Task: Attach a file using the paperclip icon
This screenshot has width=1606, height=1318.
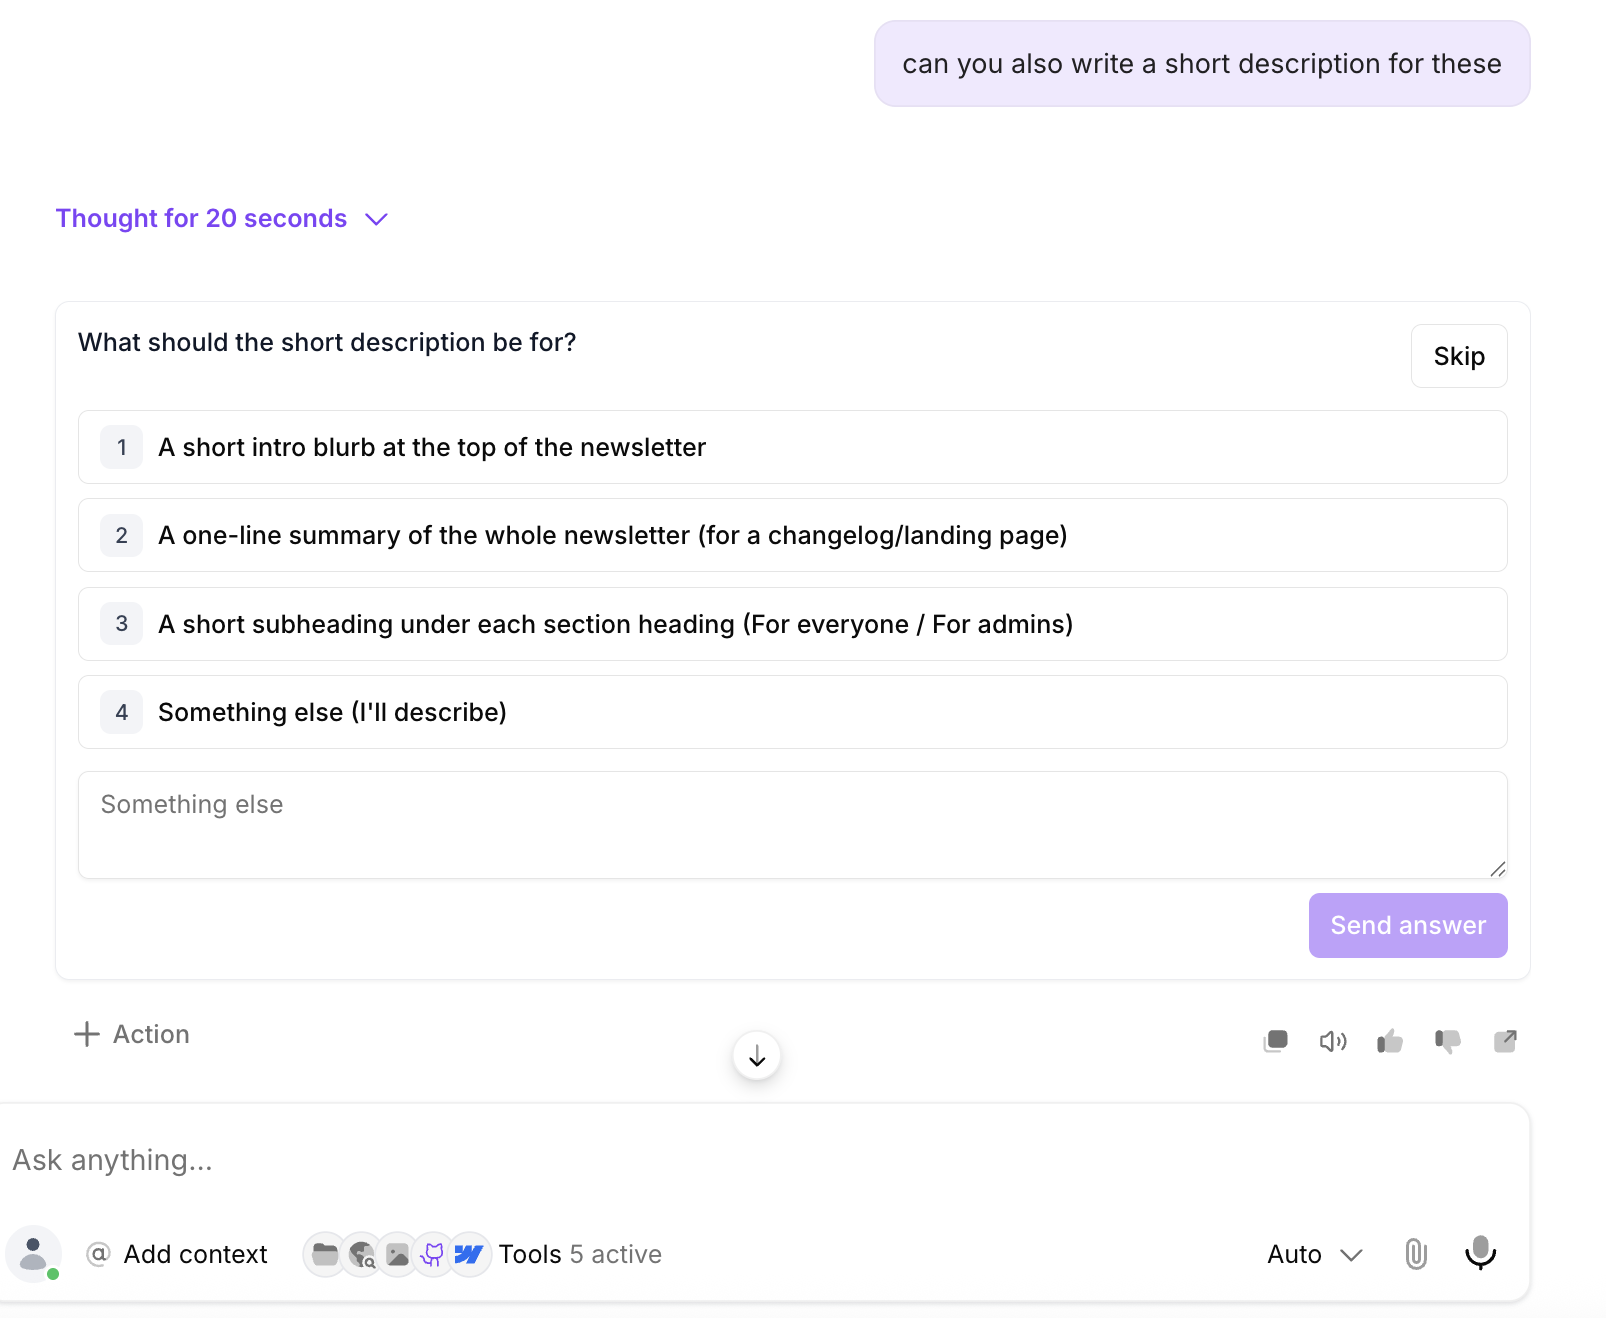Action: point(1416,1254)
